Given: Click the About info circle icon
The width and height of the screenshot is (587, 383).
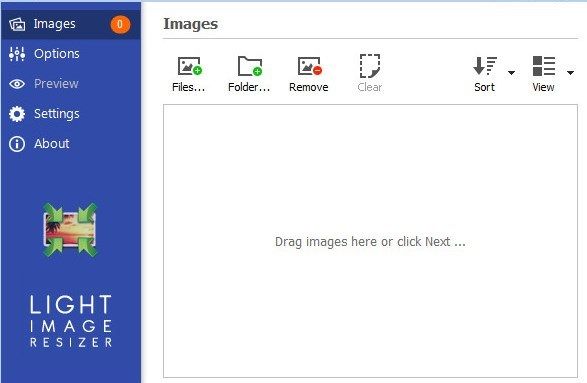Looking at the screenshot, I should coord(17,144).
